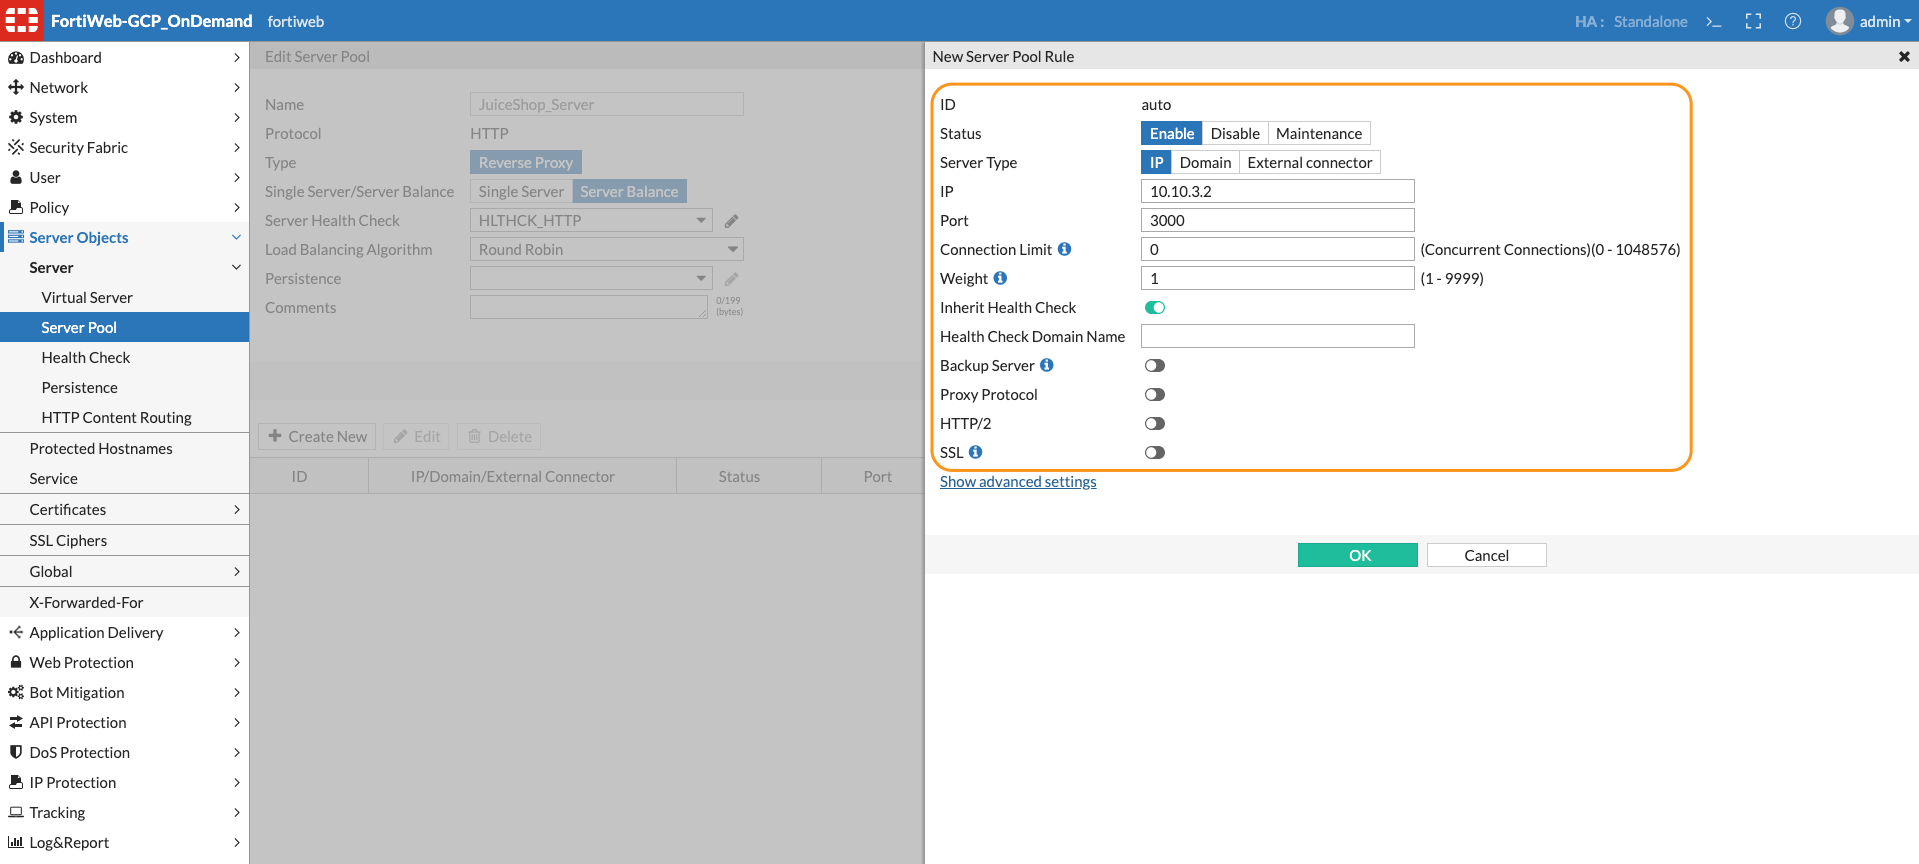Select IP server type
Screen dimensions: 1919x864
[x=1156, y=162]
